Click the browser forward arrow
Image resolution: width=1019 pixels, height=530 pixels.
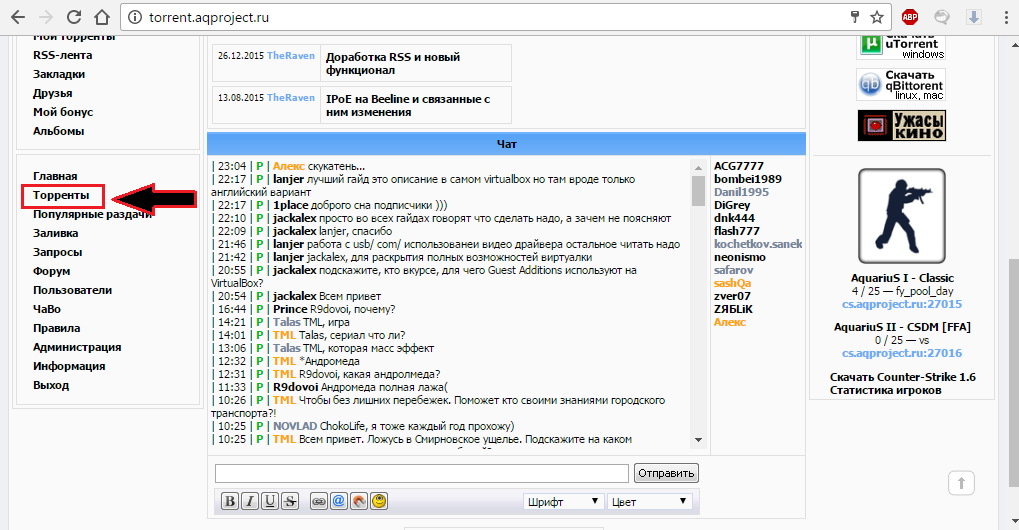click(46, 18)
